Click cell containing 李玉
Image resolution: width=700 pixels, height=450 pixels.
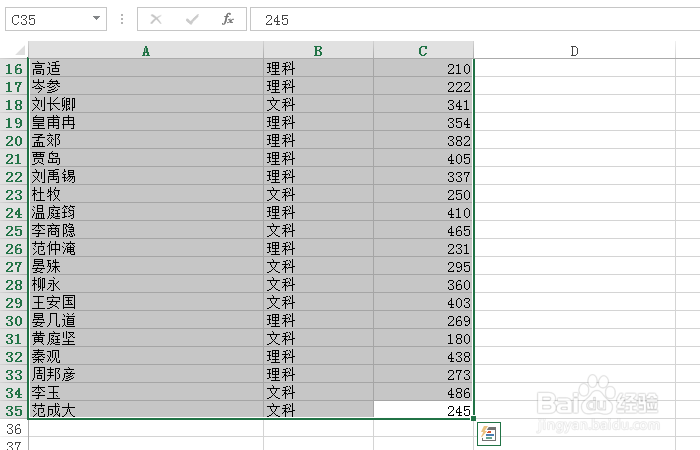click(x=146, y=392)
